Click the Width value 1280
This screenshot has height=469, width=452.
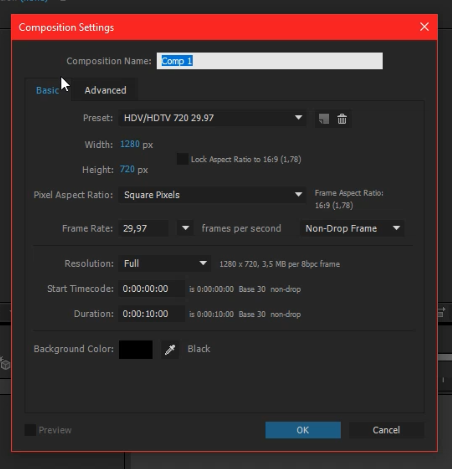(x=130, y=144)
